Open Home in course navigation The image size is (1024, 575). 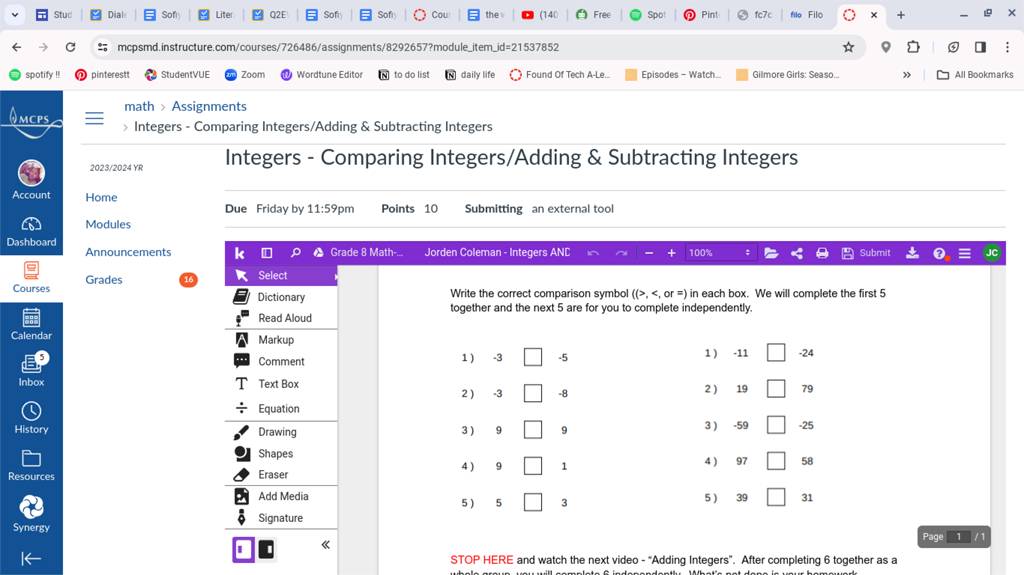click(x=101, y=197)
